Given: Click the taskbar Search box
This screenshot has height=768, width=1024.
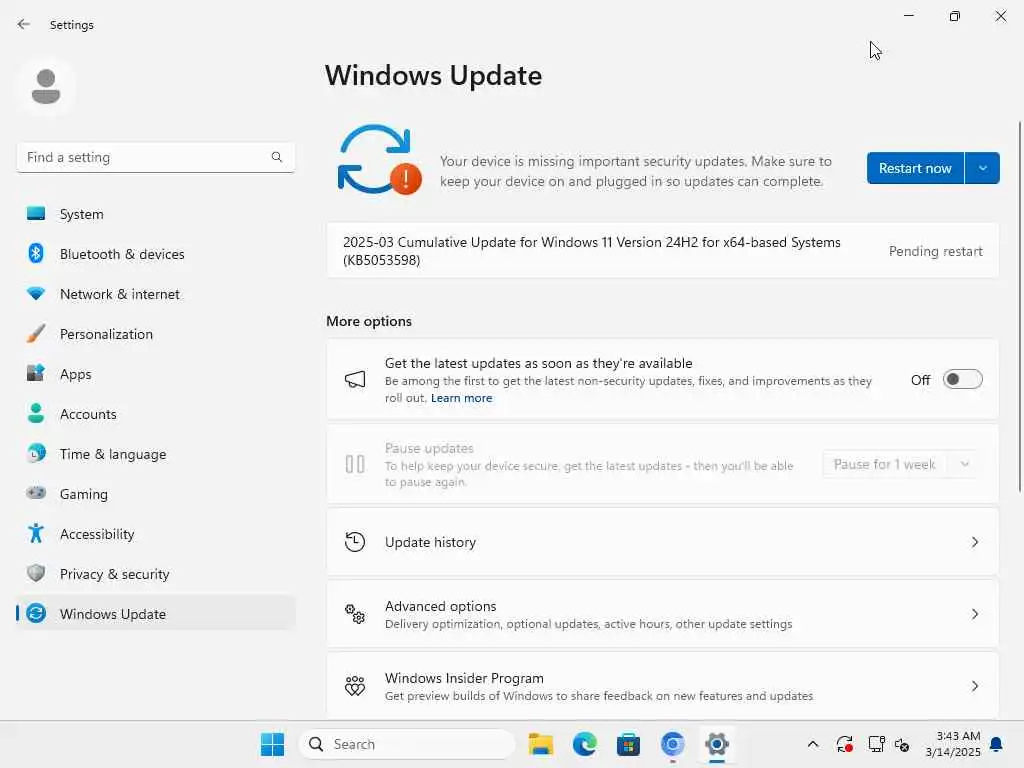Looking at the screenshot, I should click(407, 744).
